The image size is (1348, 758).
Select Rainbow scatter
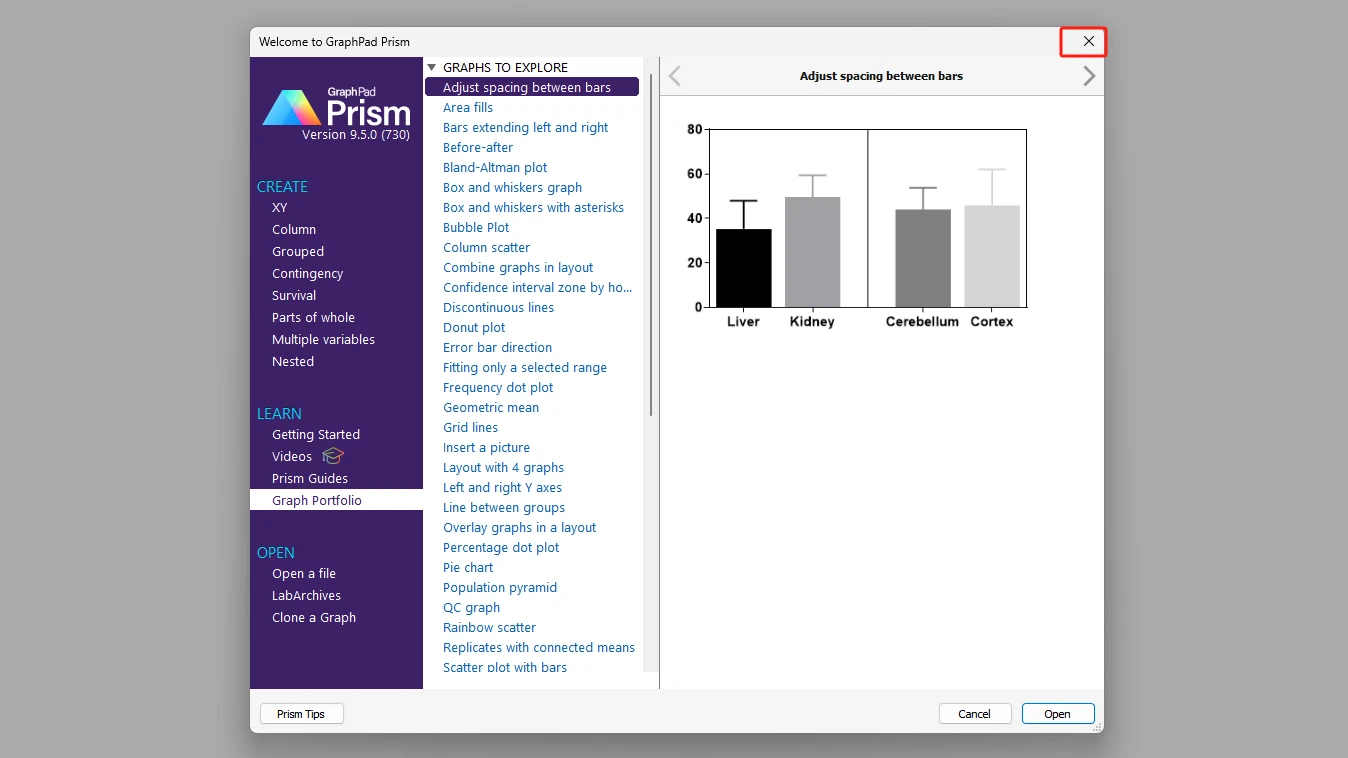[x=490, y=627]
